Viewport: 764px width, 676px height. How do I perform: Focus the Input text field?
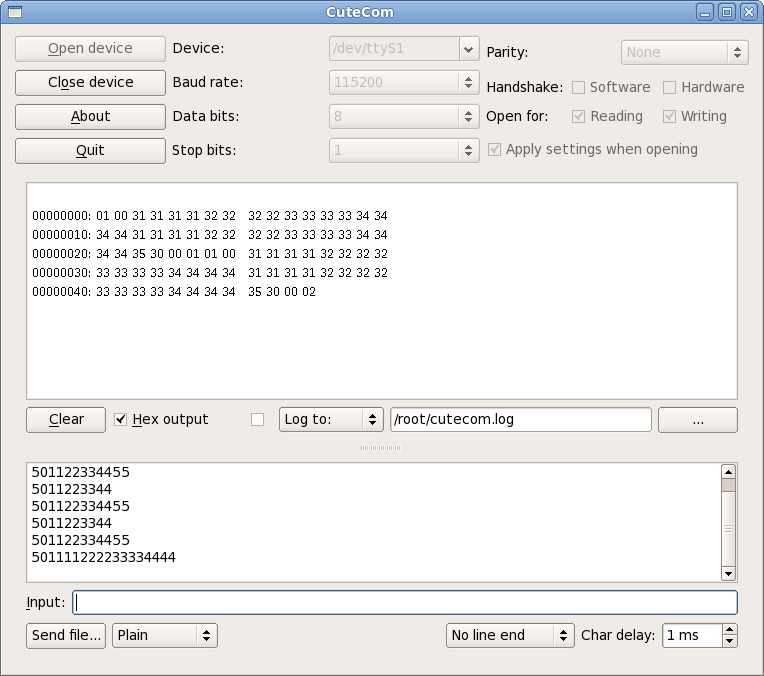coord(405,602)
